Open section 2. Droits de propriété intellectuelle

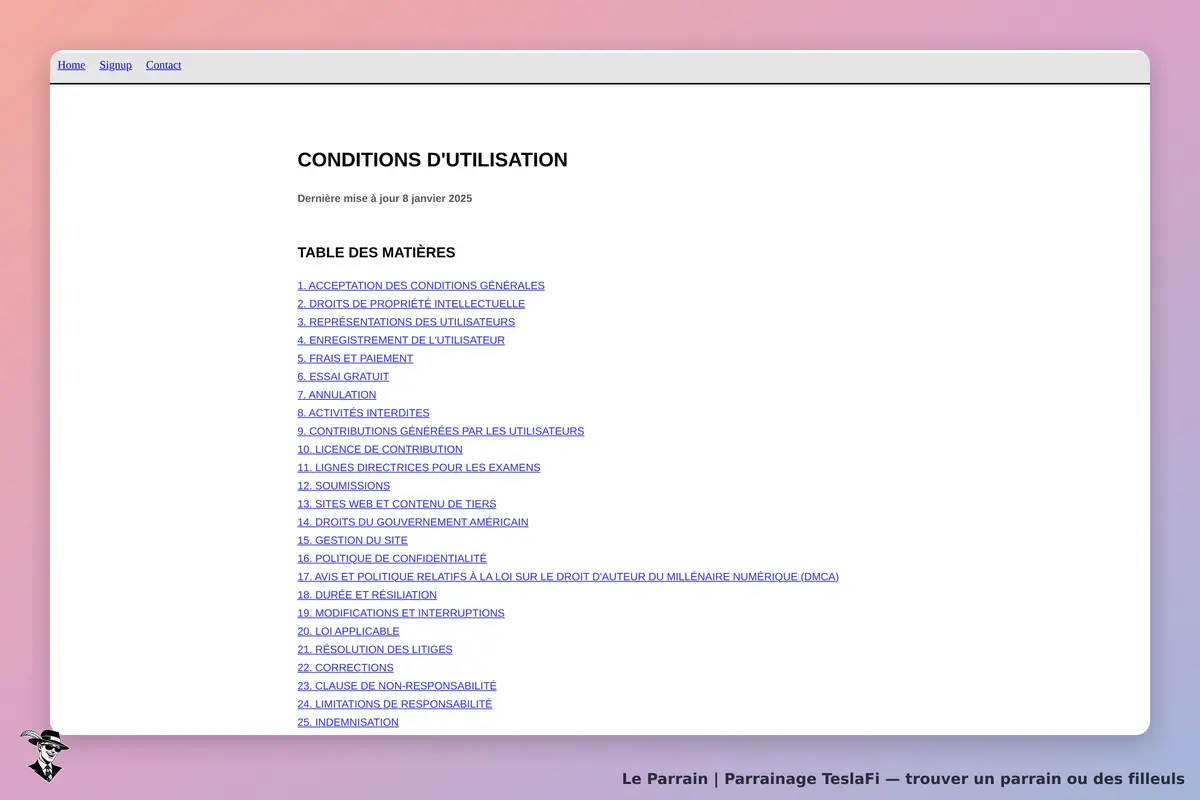click(x=411, y=304)
